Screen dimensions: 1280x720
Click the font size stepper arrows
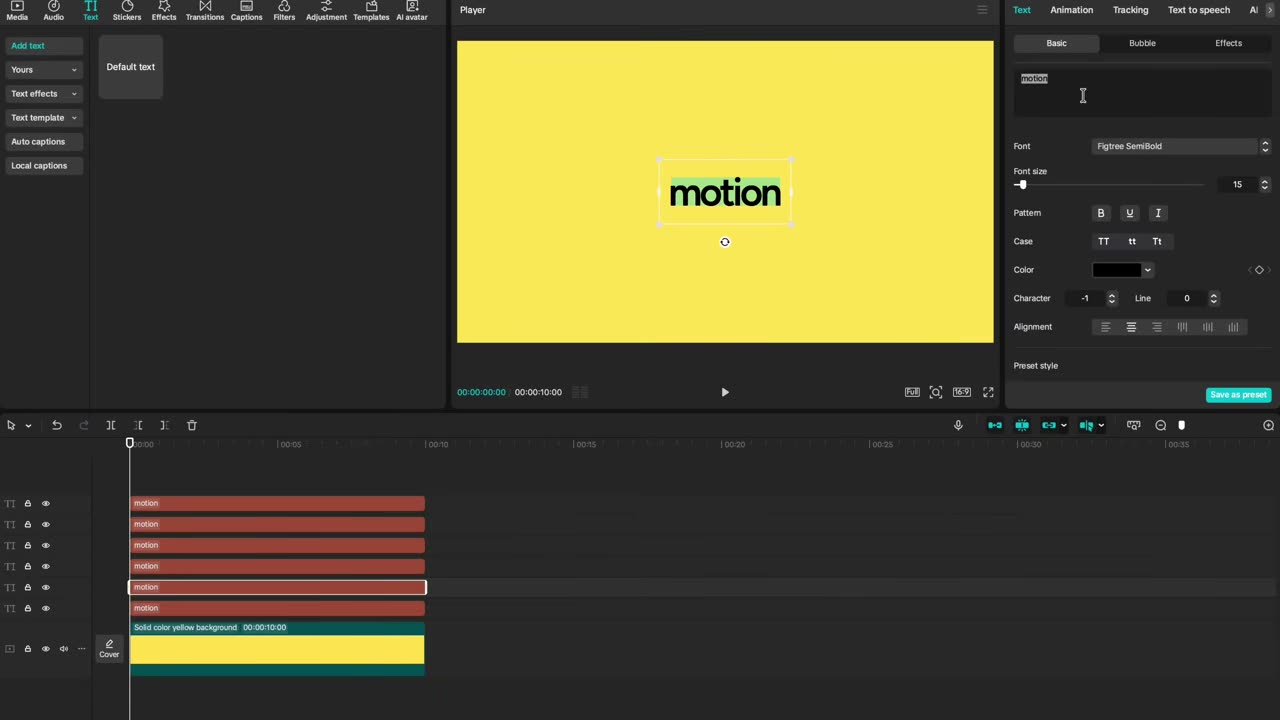pyautogui.click(x=1264, y=185)
